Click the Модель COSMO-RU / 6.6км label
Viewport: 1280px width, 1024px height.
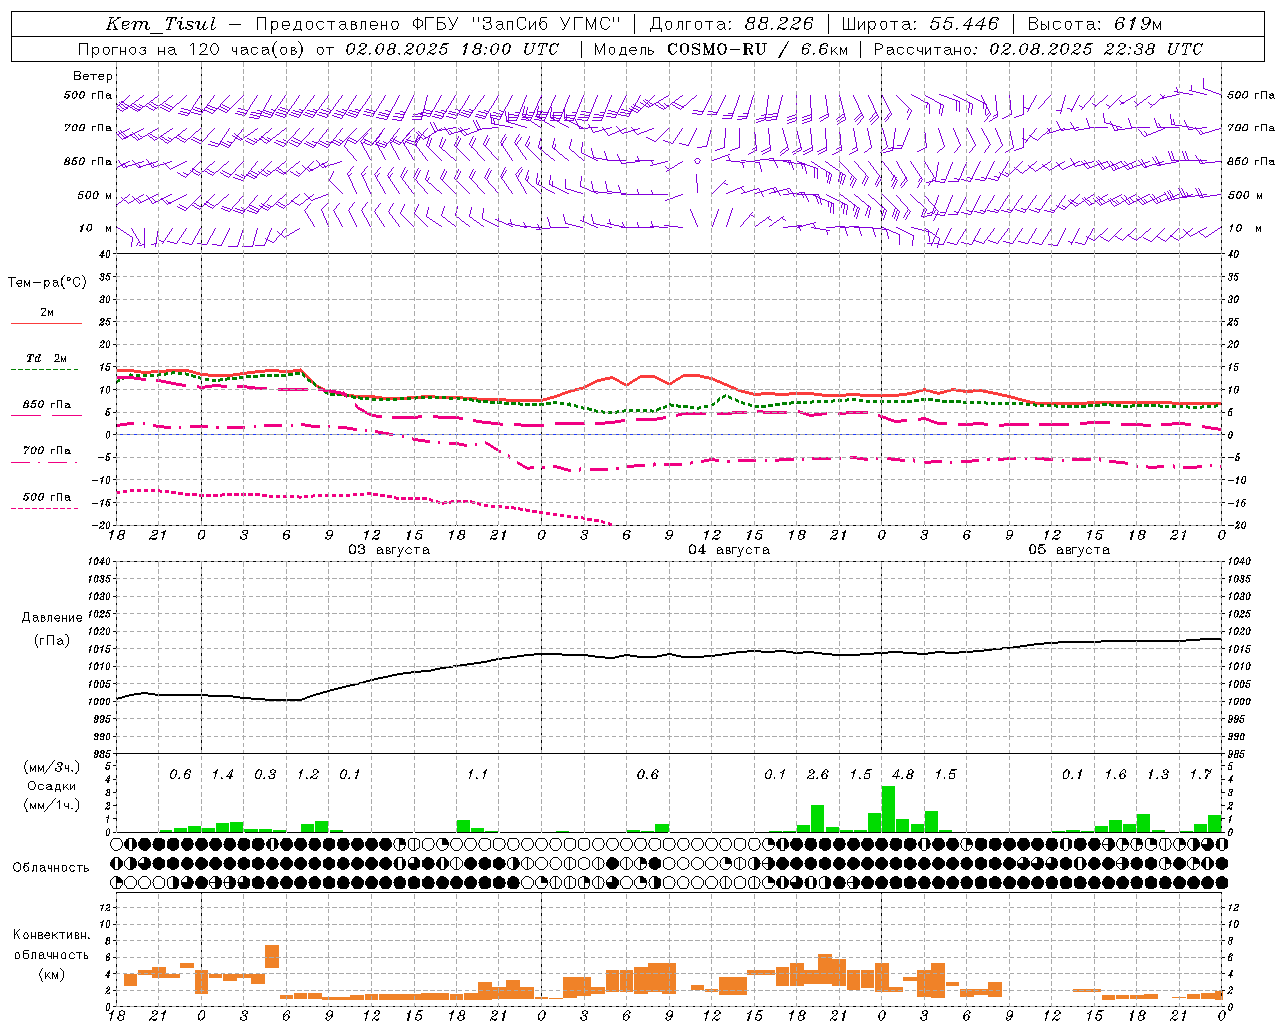tap(720, 49)
